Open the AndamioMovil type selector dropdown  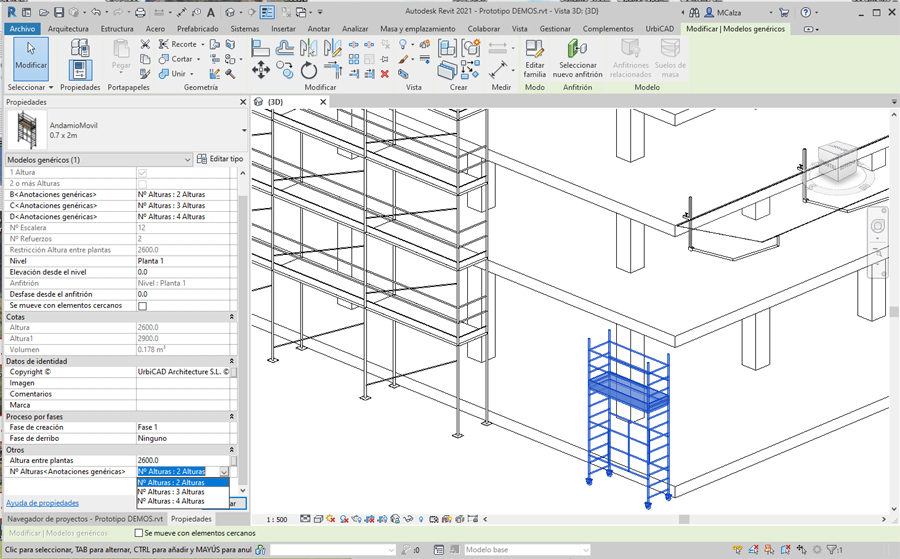coord(243,130)
